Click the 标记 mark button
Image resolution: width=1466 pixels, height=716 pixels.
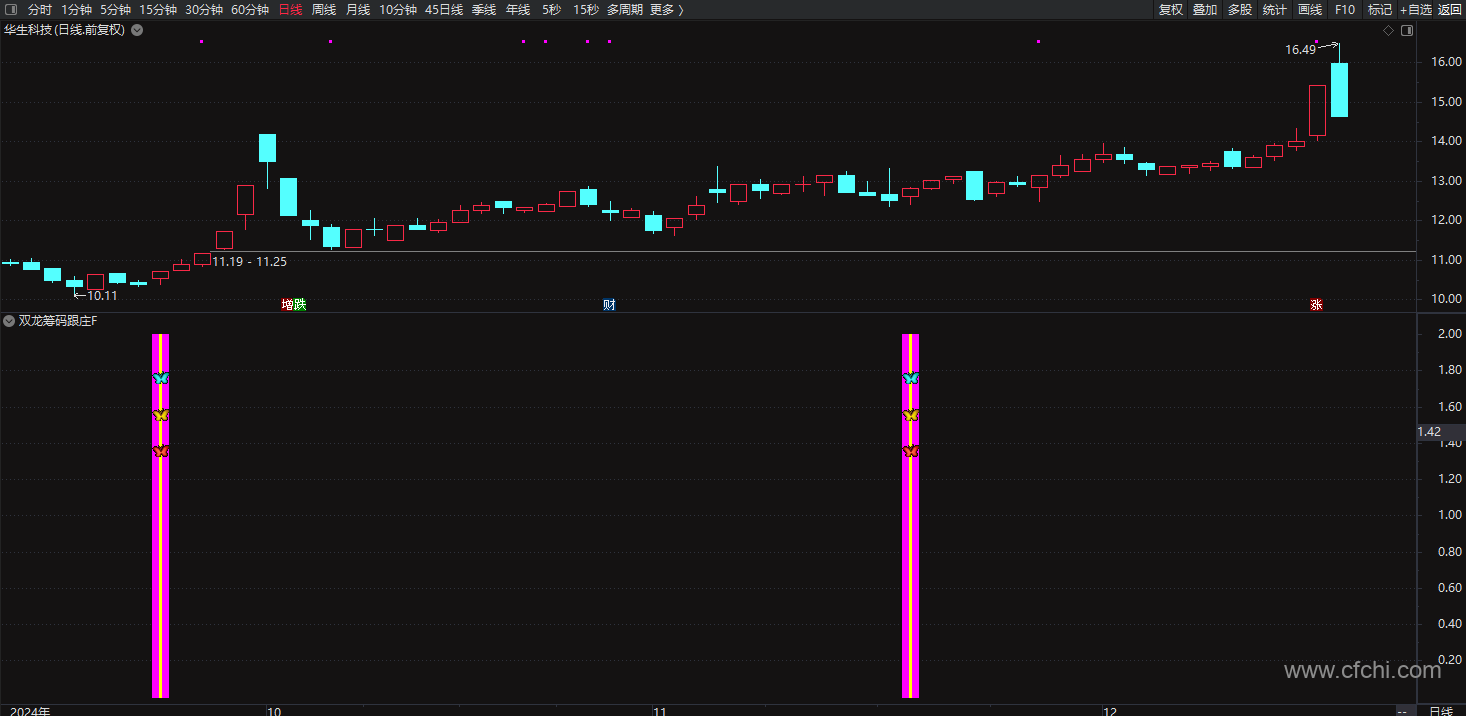tap(1380, 9)
